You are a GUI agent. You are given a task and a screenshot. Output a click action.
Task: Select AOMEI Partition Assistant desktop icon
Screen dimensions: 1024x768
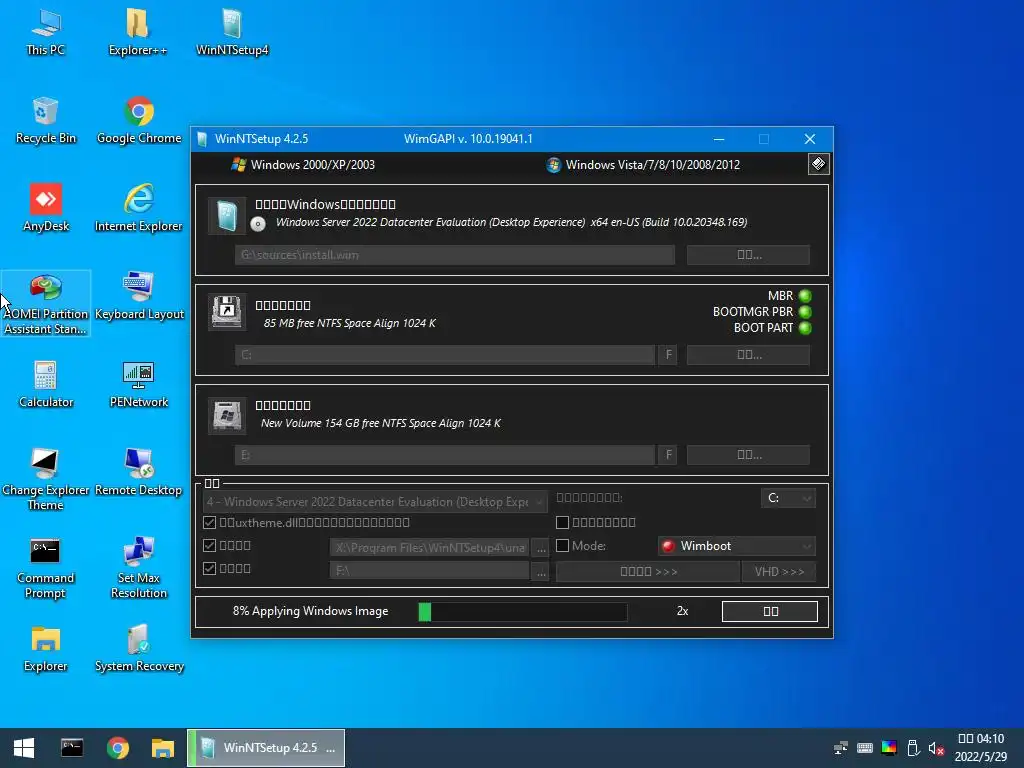(46, 303)
